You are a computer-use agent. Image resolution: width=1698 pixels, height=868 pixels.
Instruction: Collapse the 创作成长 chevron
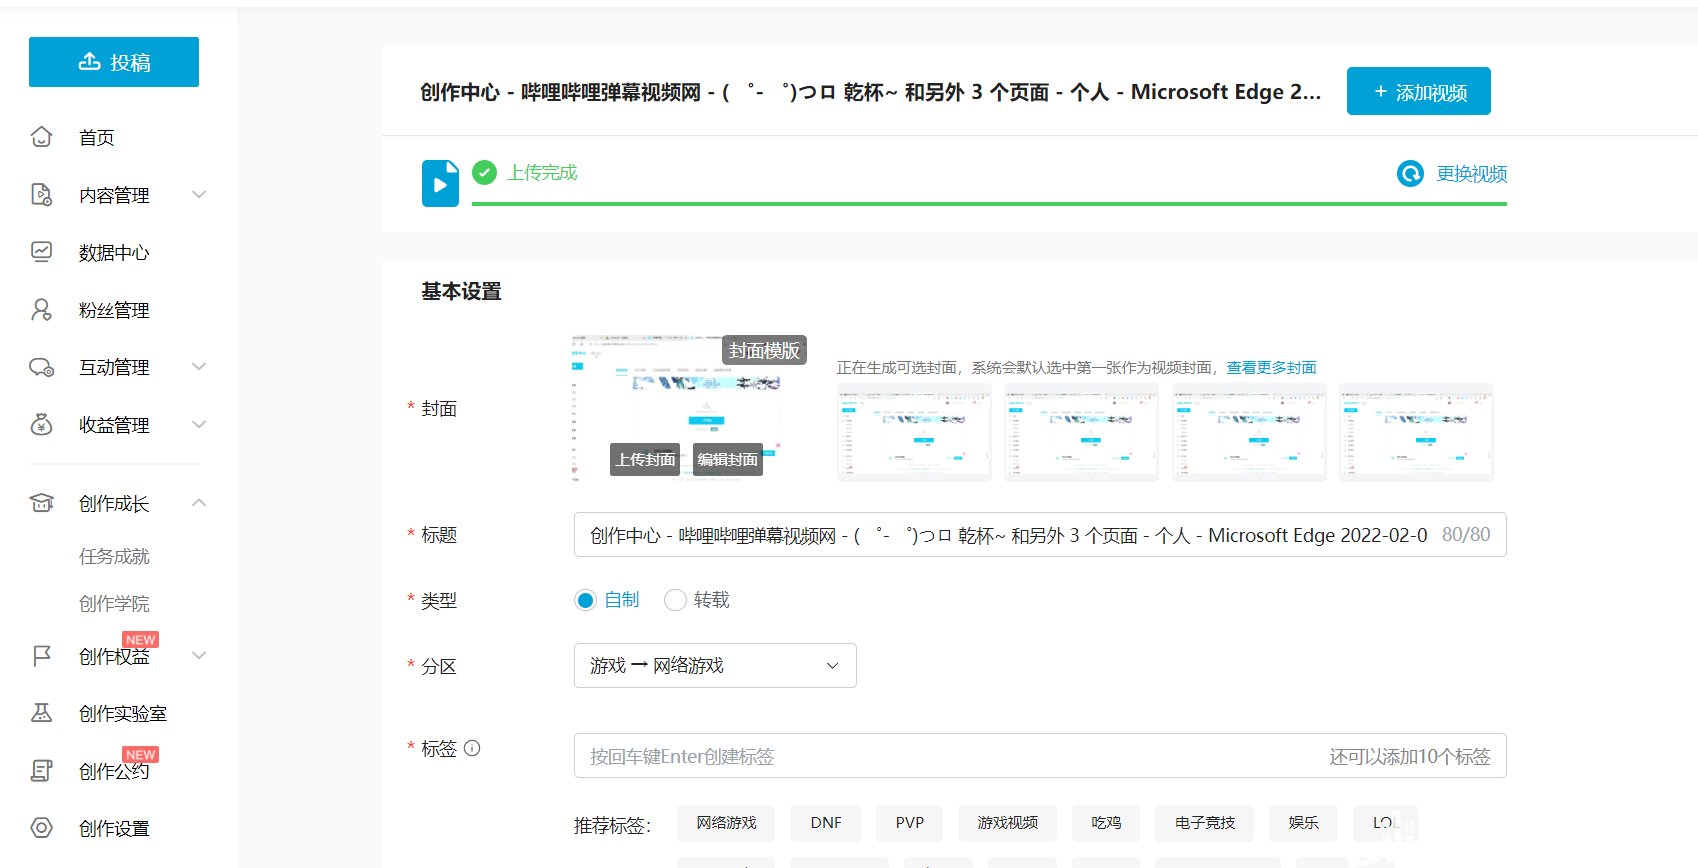199,502
